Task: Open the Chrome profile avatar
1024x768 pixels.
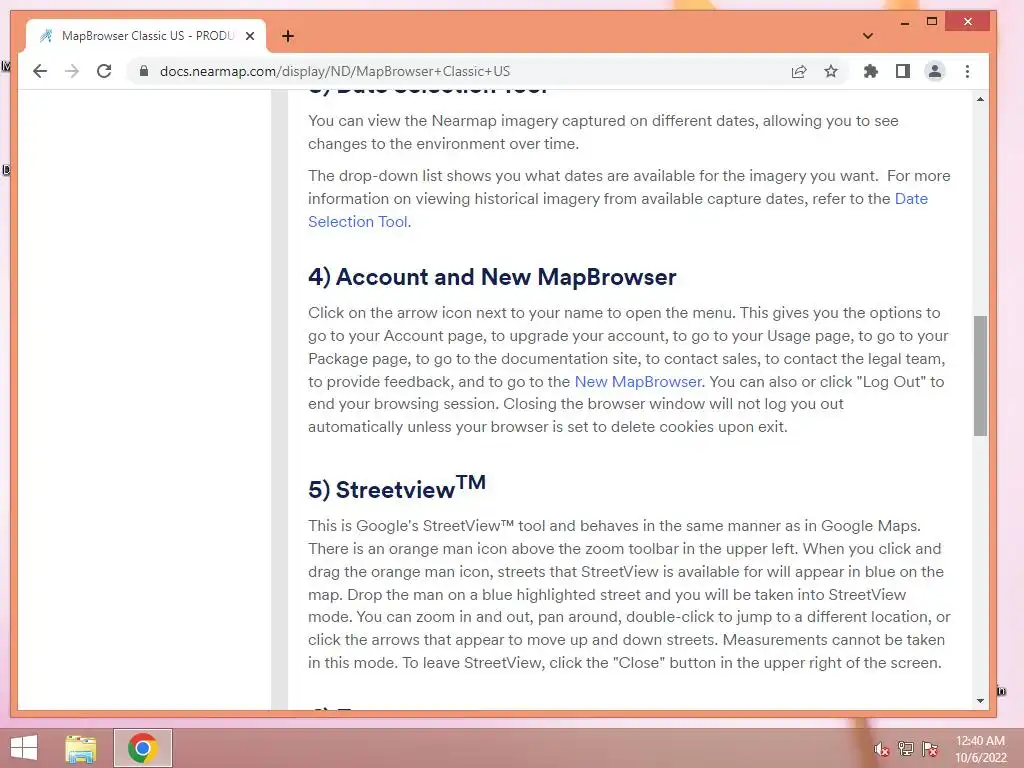Action: pos(935,71)
